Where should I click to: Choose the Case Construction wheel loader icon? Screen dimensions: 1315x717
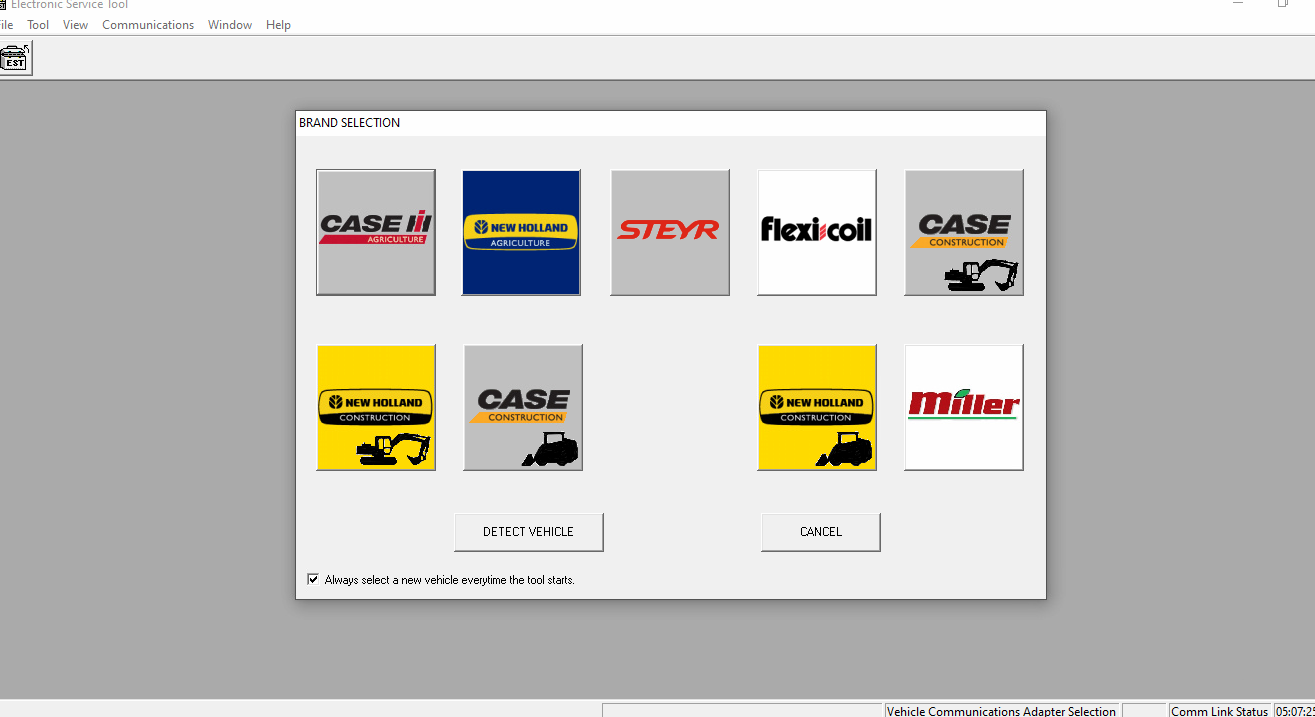(x=522, y=407)
